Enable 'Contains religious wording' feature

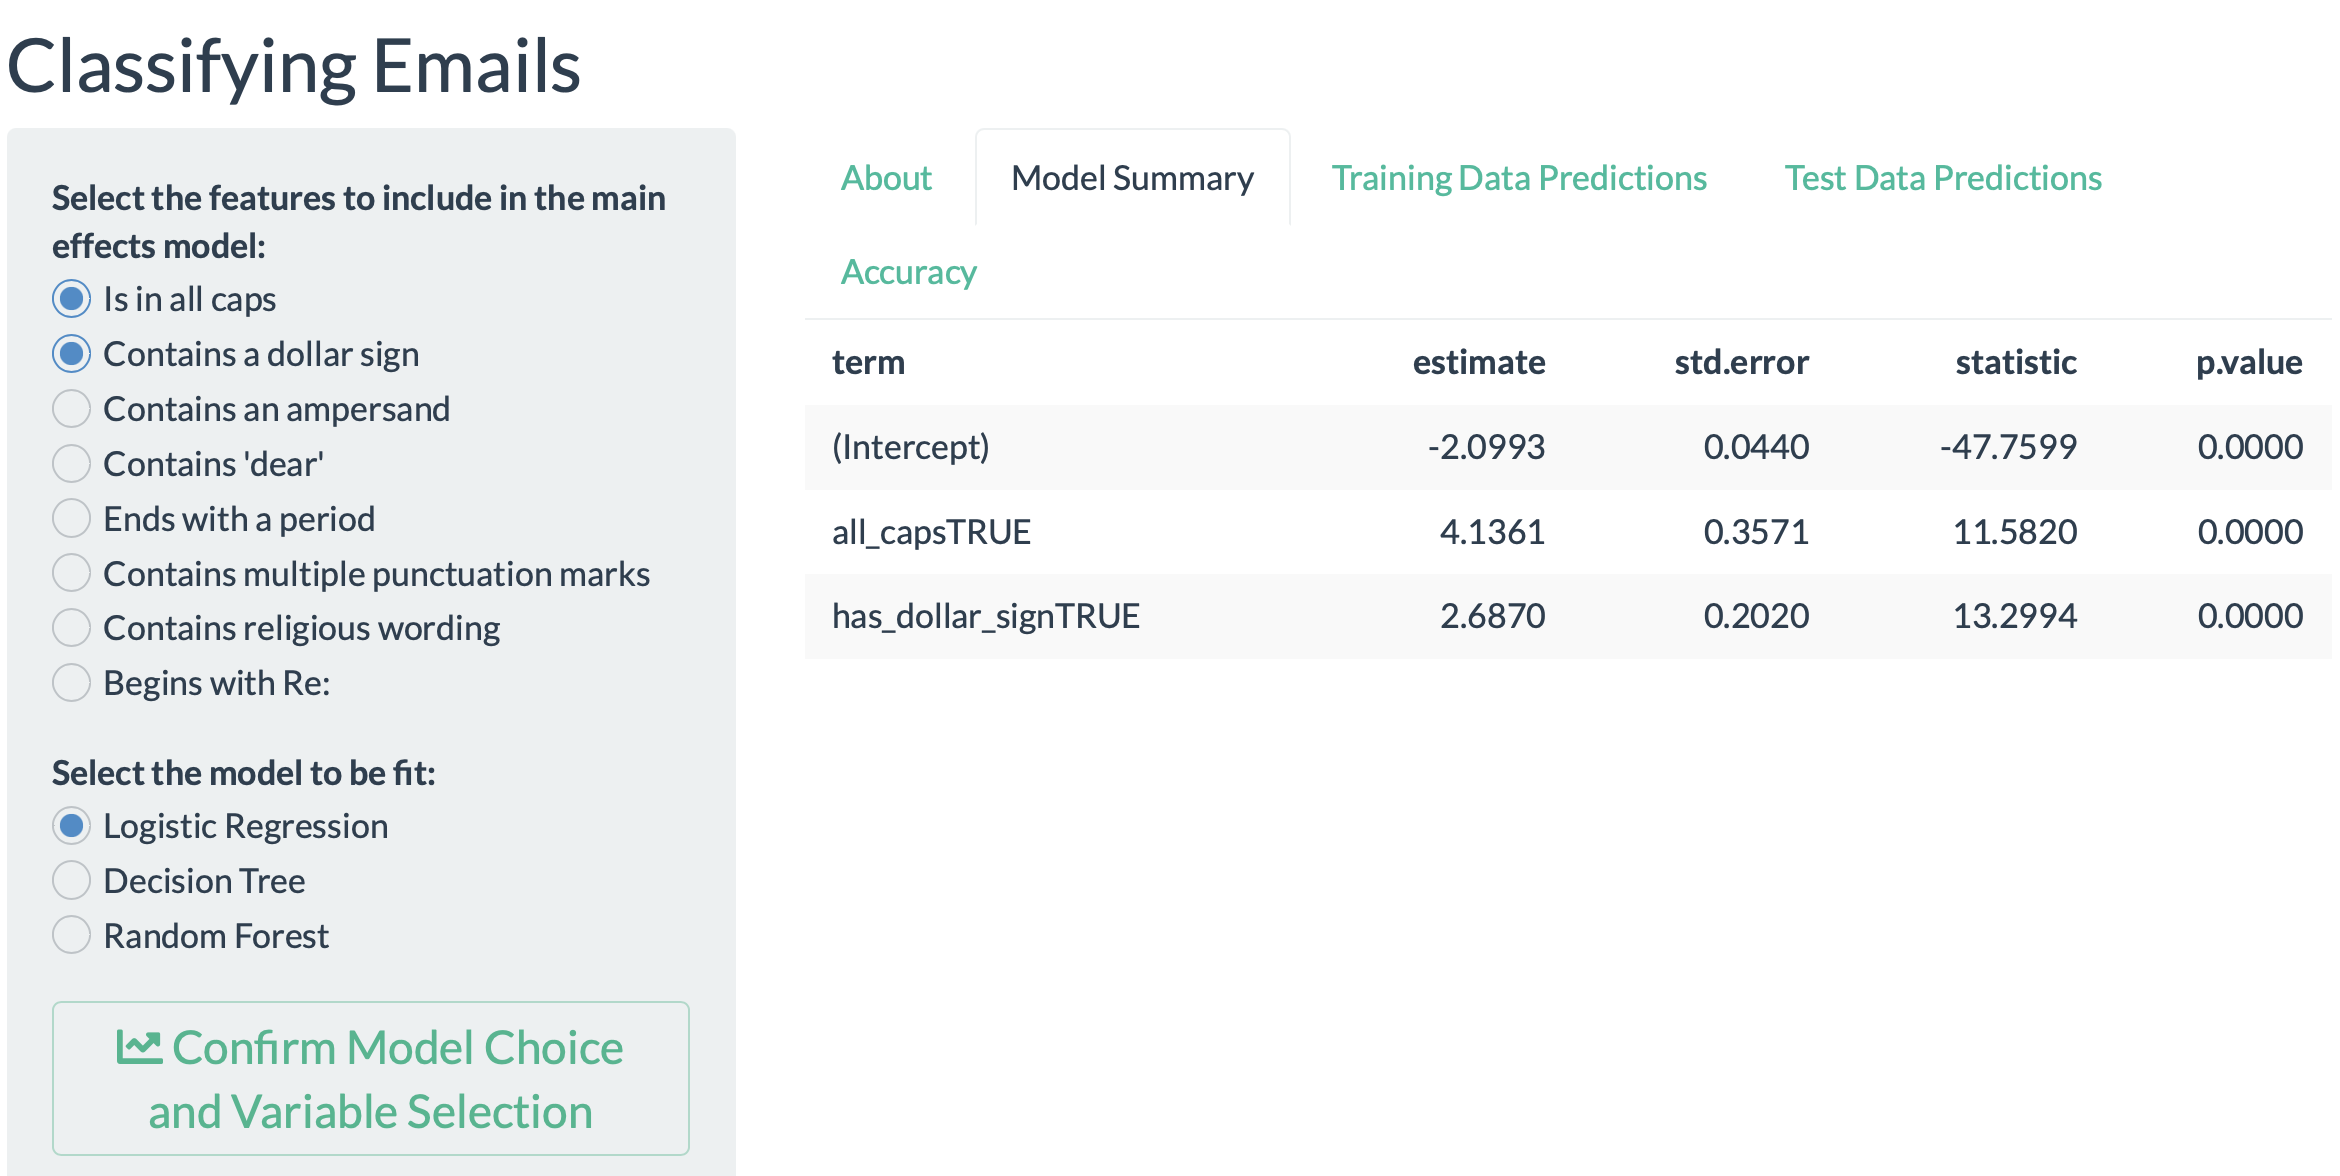tap(71, 628)
